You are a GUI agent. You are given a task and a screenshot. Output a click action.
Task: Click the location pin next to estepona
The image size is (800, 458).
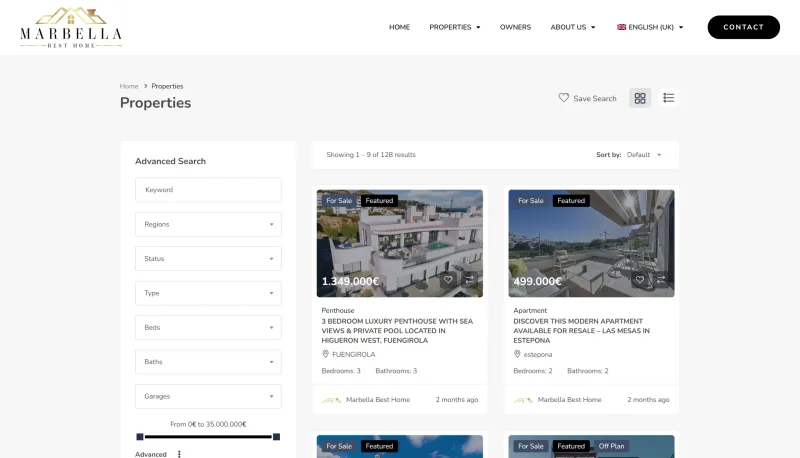[x=517, y=354]
